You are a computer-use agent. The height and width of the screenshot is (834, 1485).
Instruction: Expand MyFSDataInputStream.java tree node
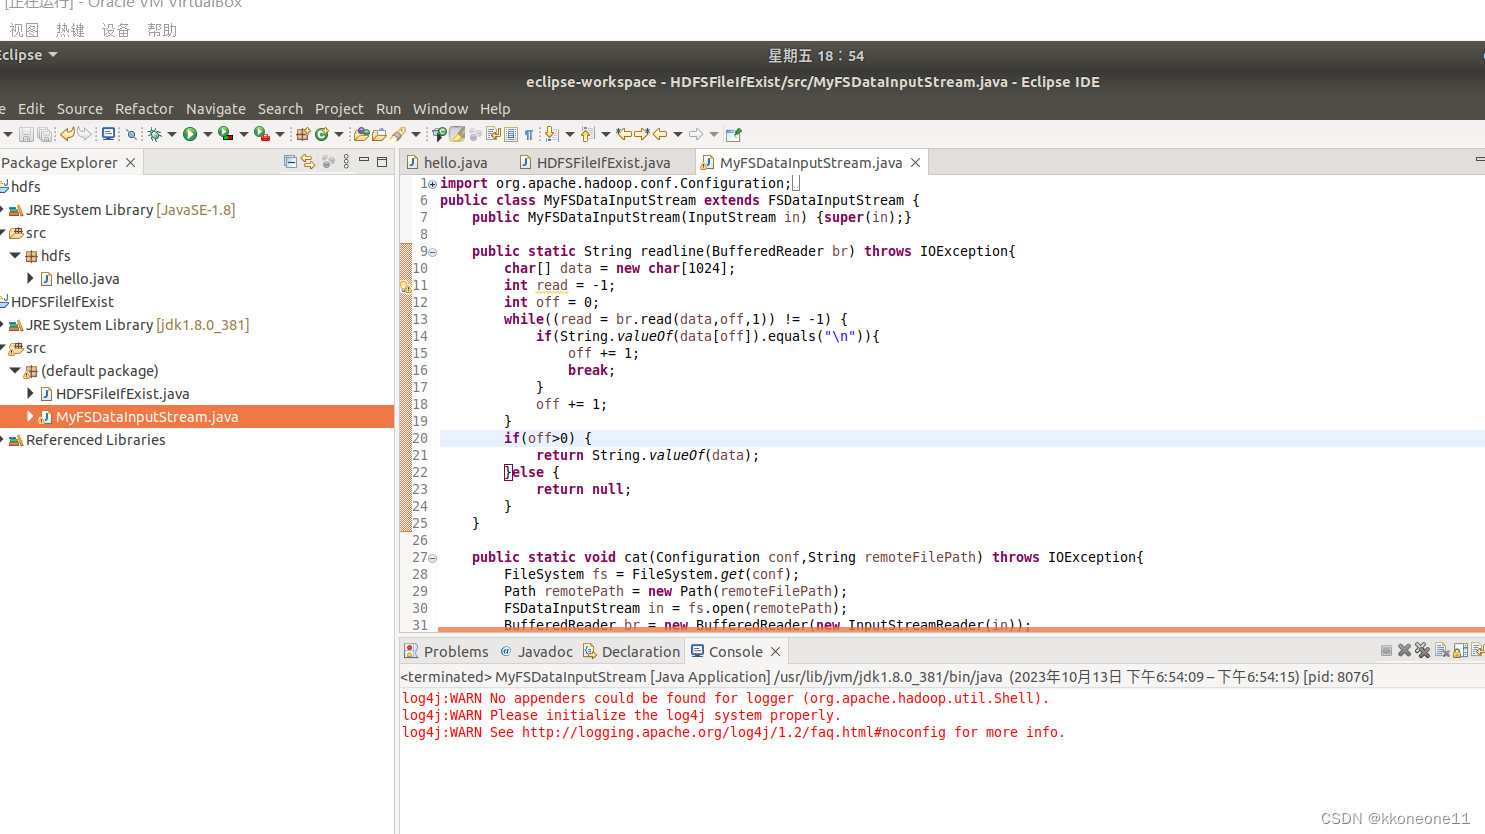point(30,417)
